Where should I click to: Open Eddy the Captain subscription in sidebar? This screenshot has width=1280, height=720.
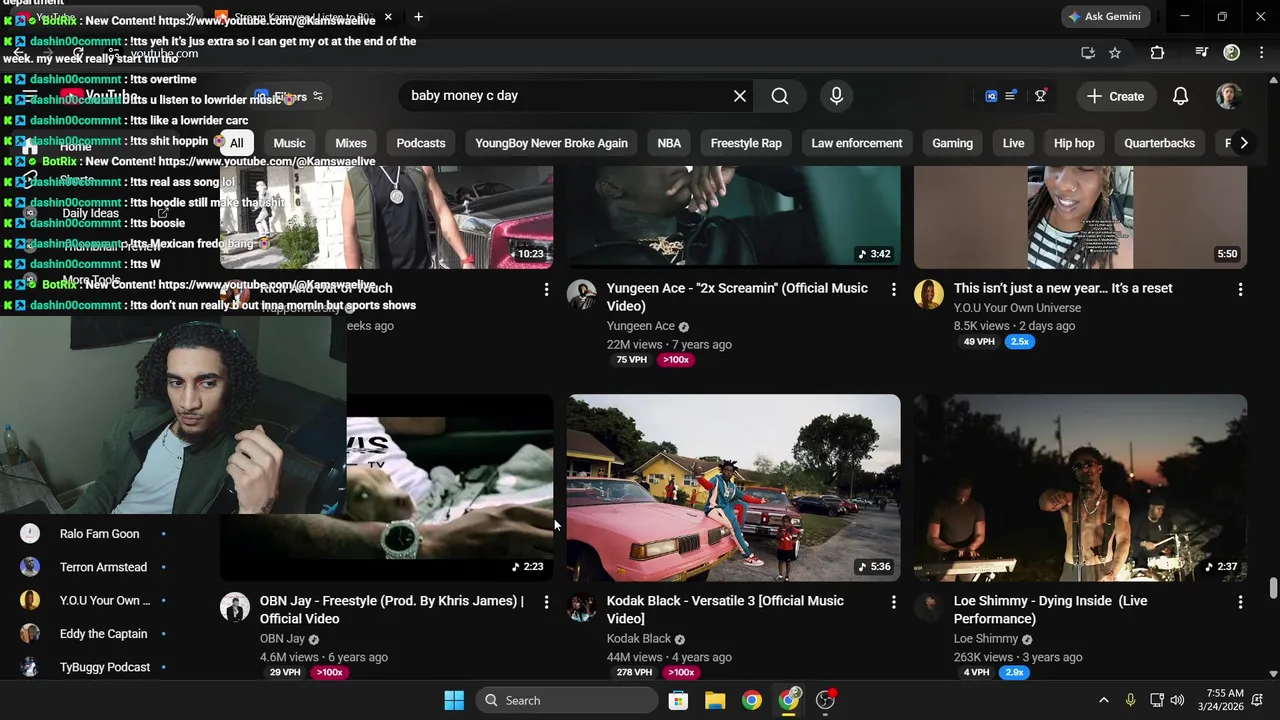pyautogui.click(x=103, y=634)
